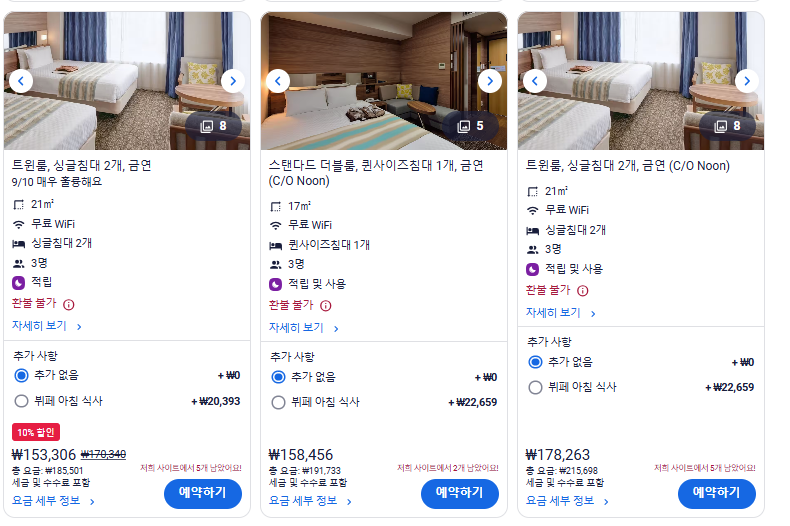
Task: Open photo gallery with 5 images
Action: [x=471, y=126]
